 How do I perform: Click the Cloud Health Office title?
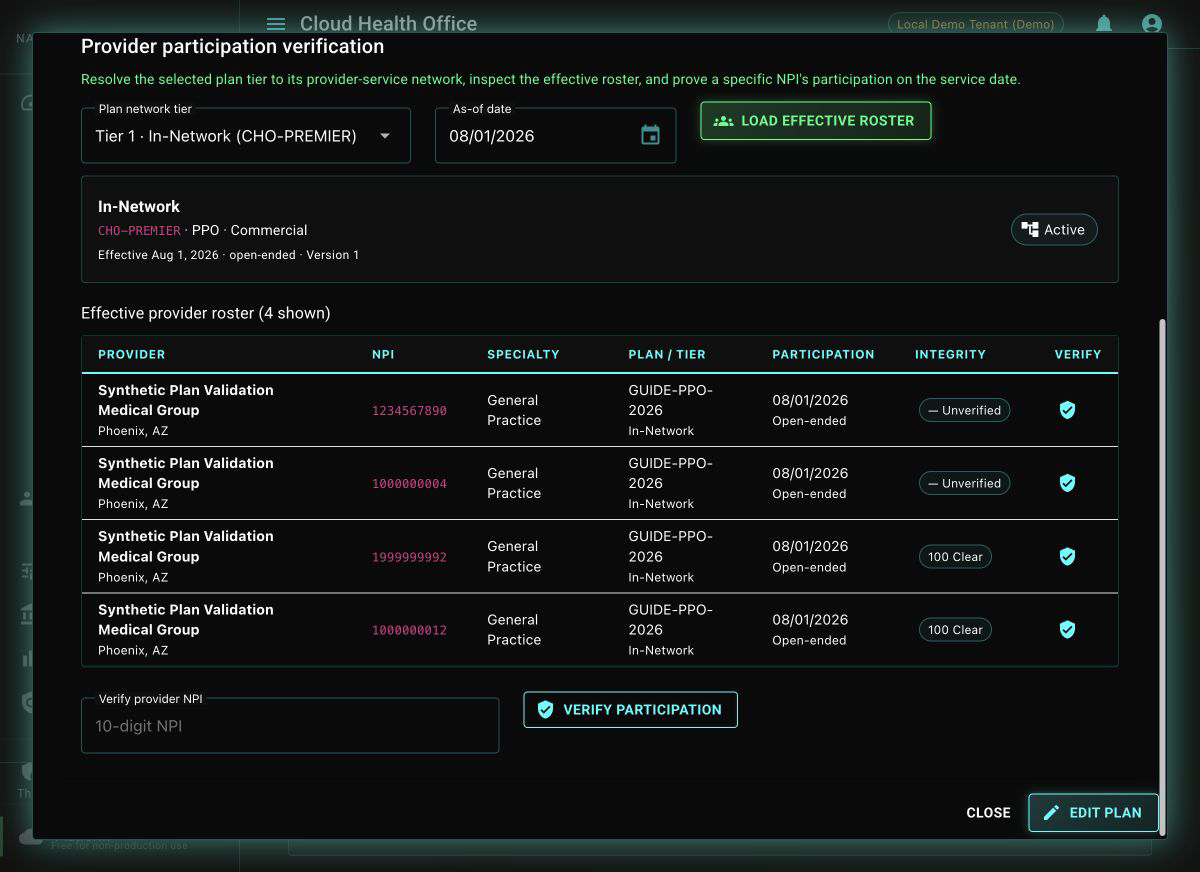(388, 24)
